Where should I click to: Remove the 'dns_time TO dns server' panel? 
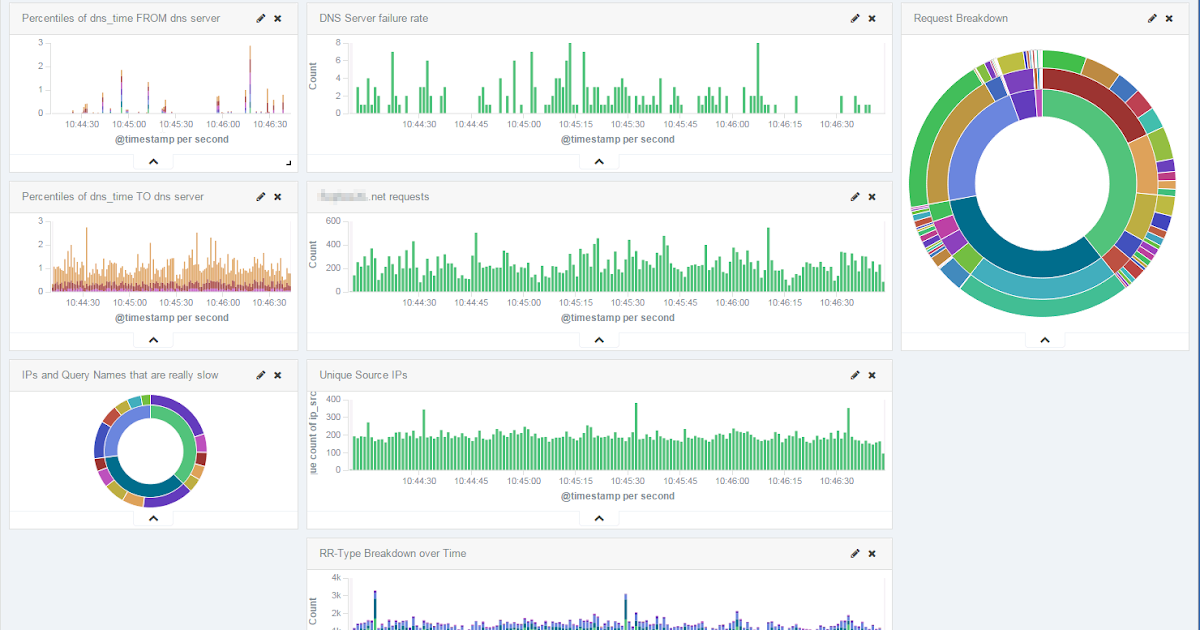tap(278, 196)
